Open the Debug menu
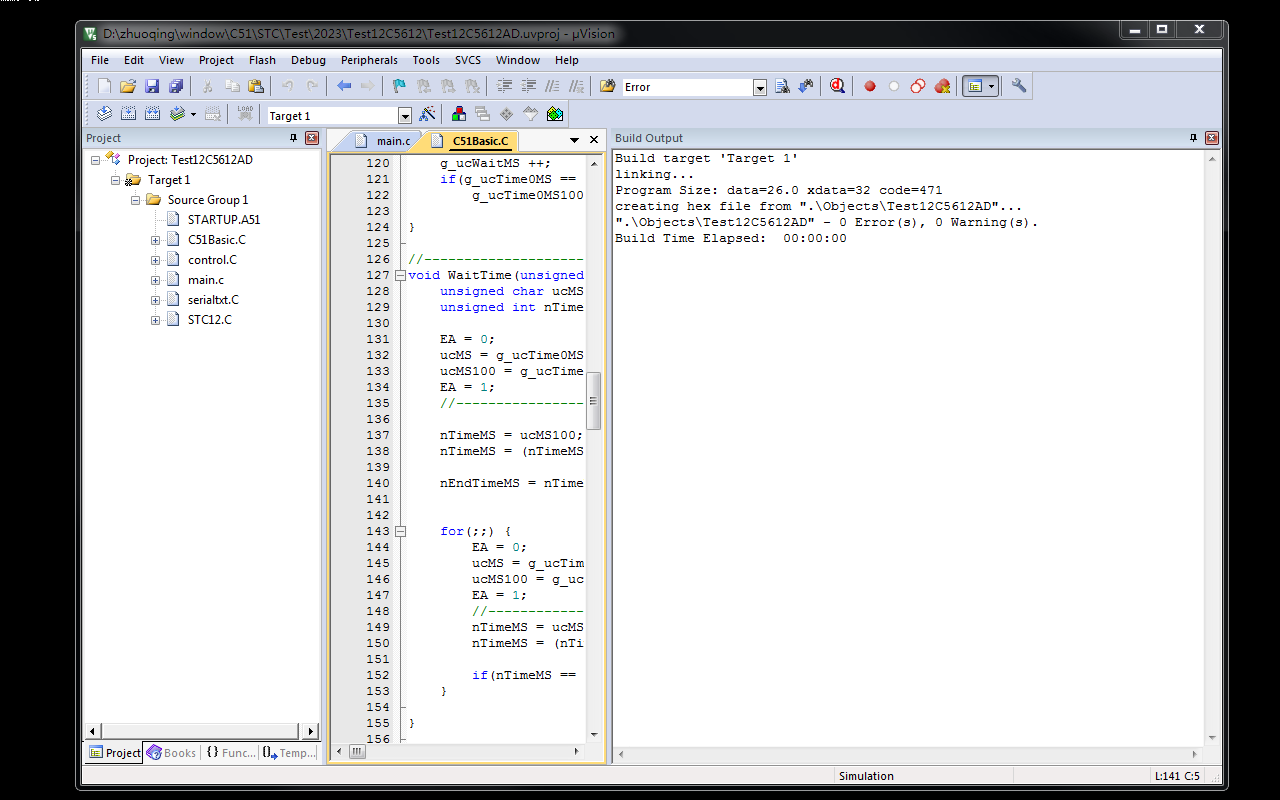This screenshot has height=800, width=1280. [x=308, y=60]
